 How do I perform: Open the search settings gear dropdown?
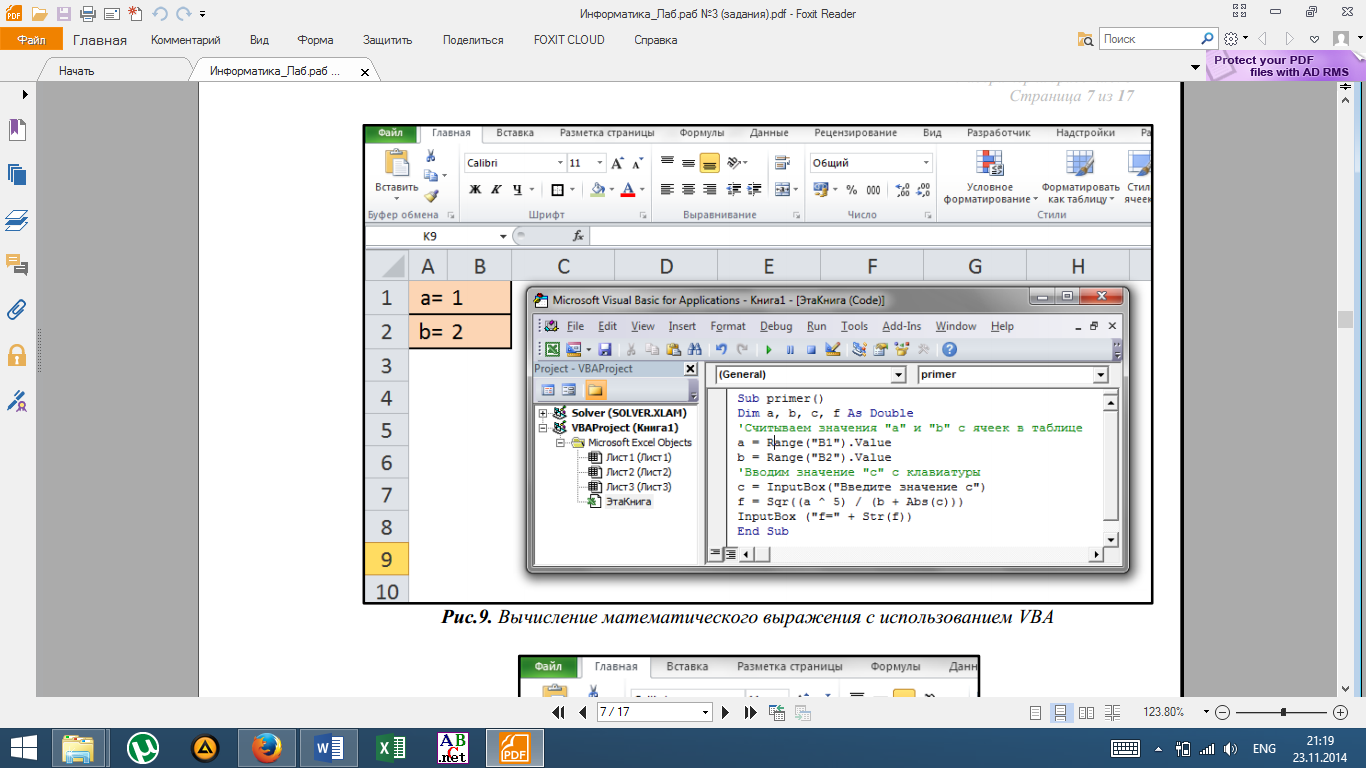1236,39
